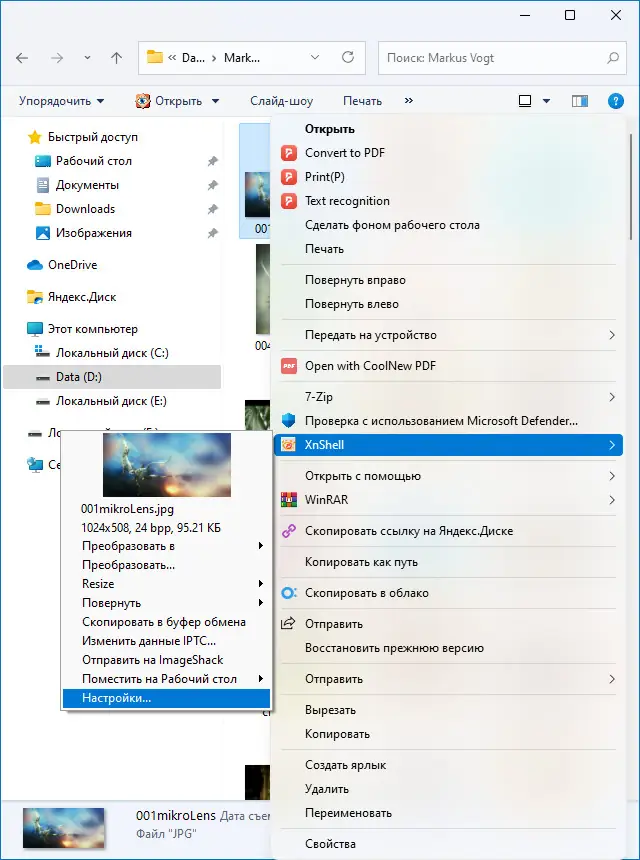Image resolution: width=640 pixels, height=860 pixels.
Task: Open Локальный диск (C:)
Action: click(112, 353)
